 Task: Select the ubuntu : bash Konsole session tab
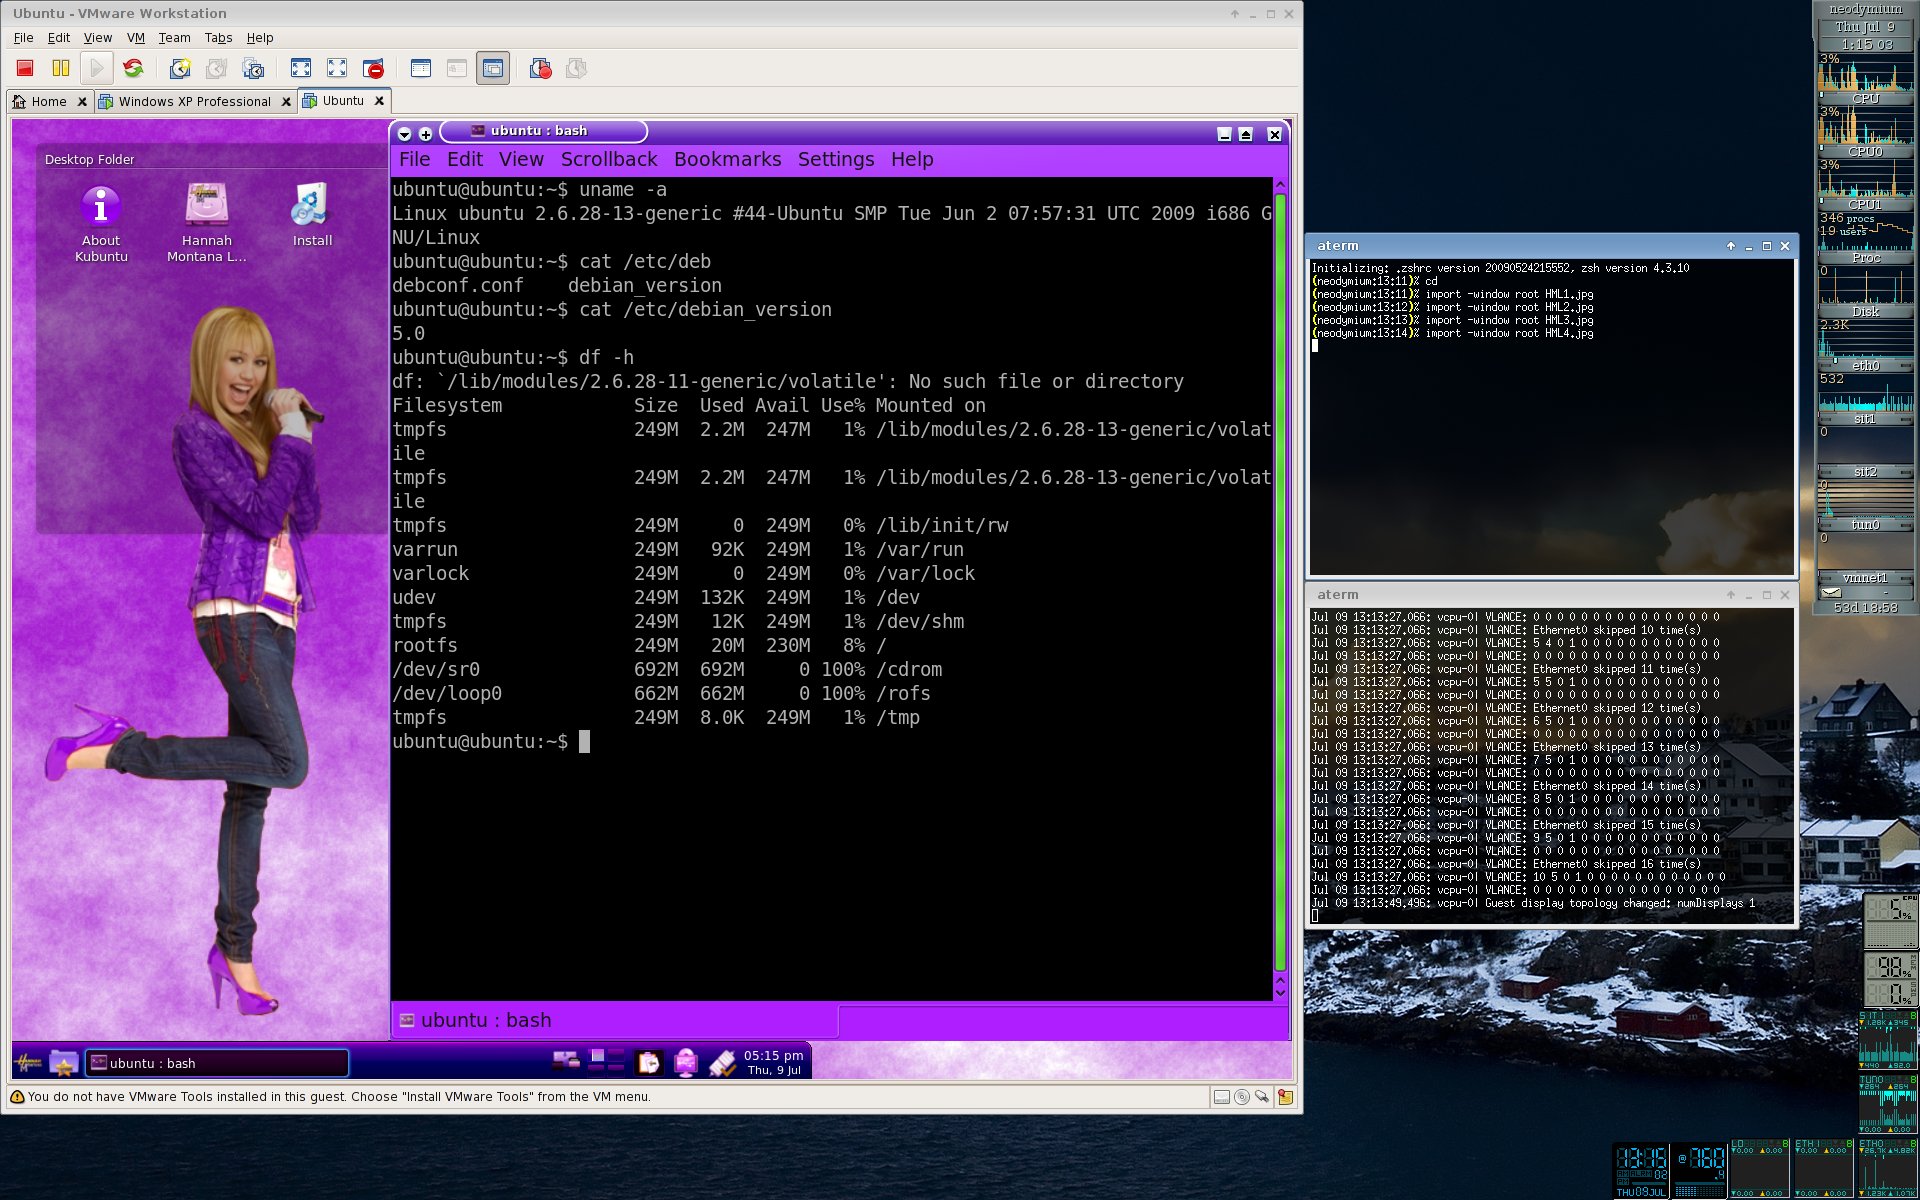[x=614, y=1020]
